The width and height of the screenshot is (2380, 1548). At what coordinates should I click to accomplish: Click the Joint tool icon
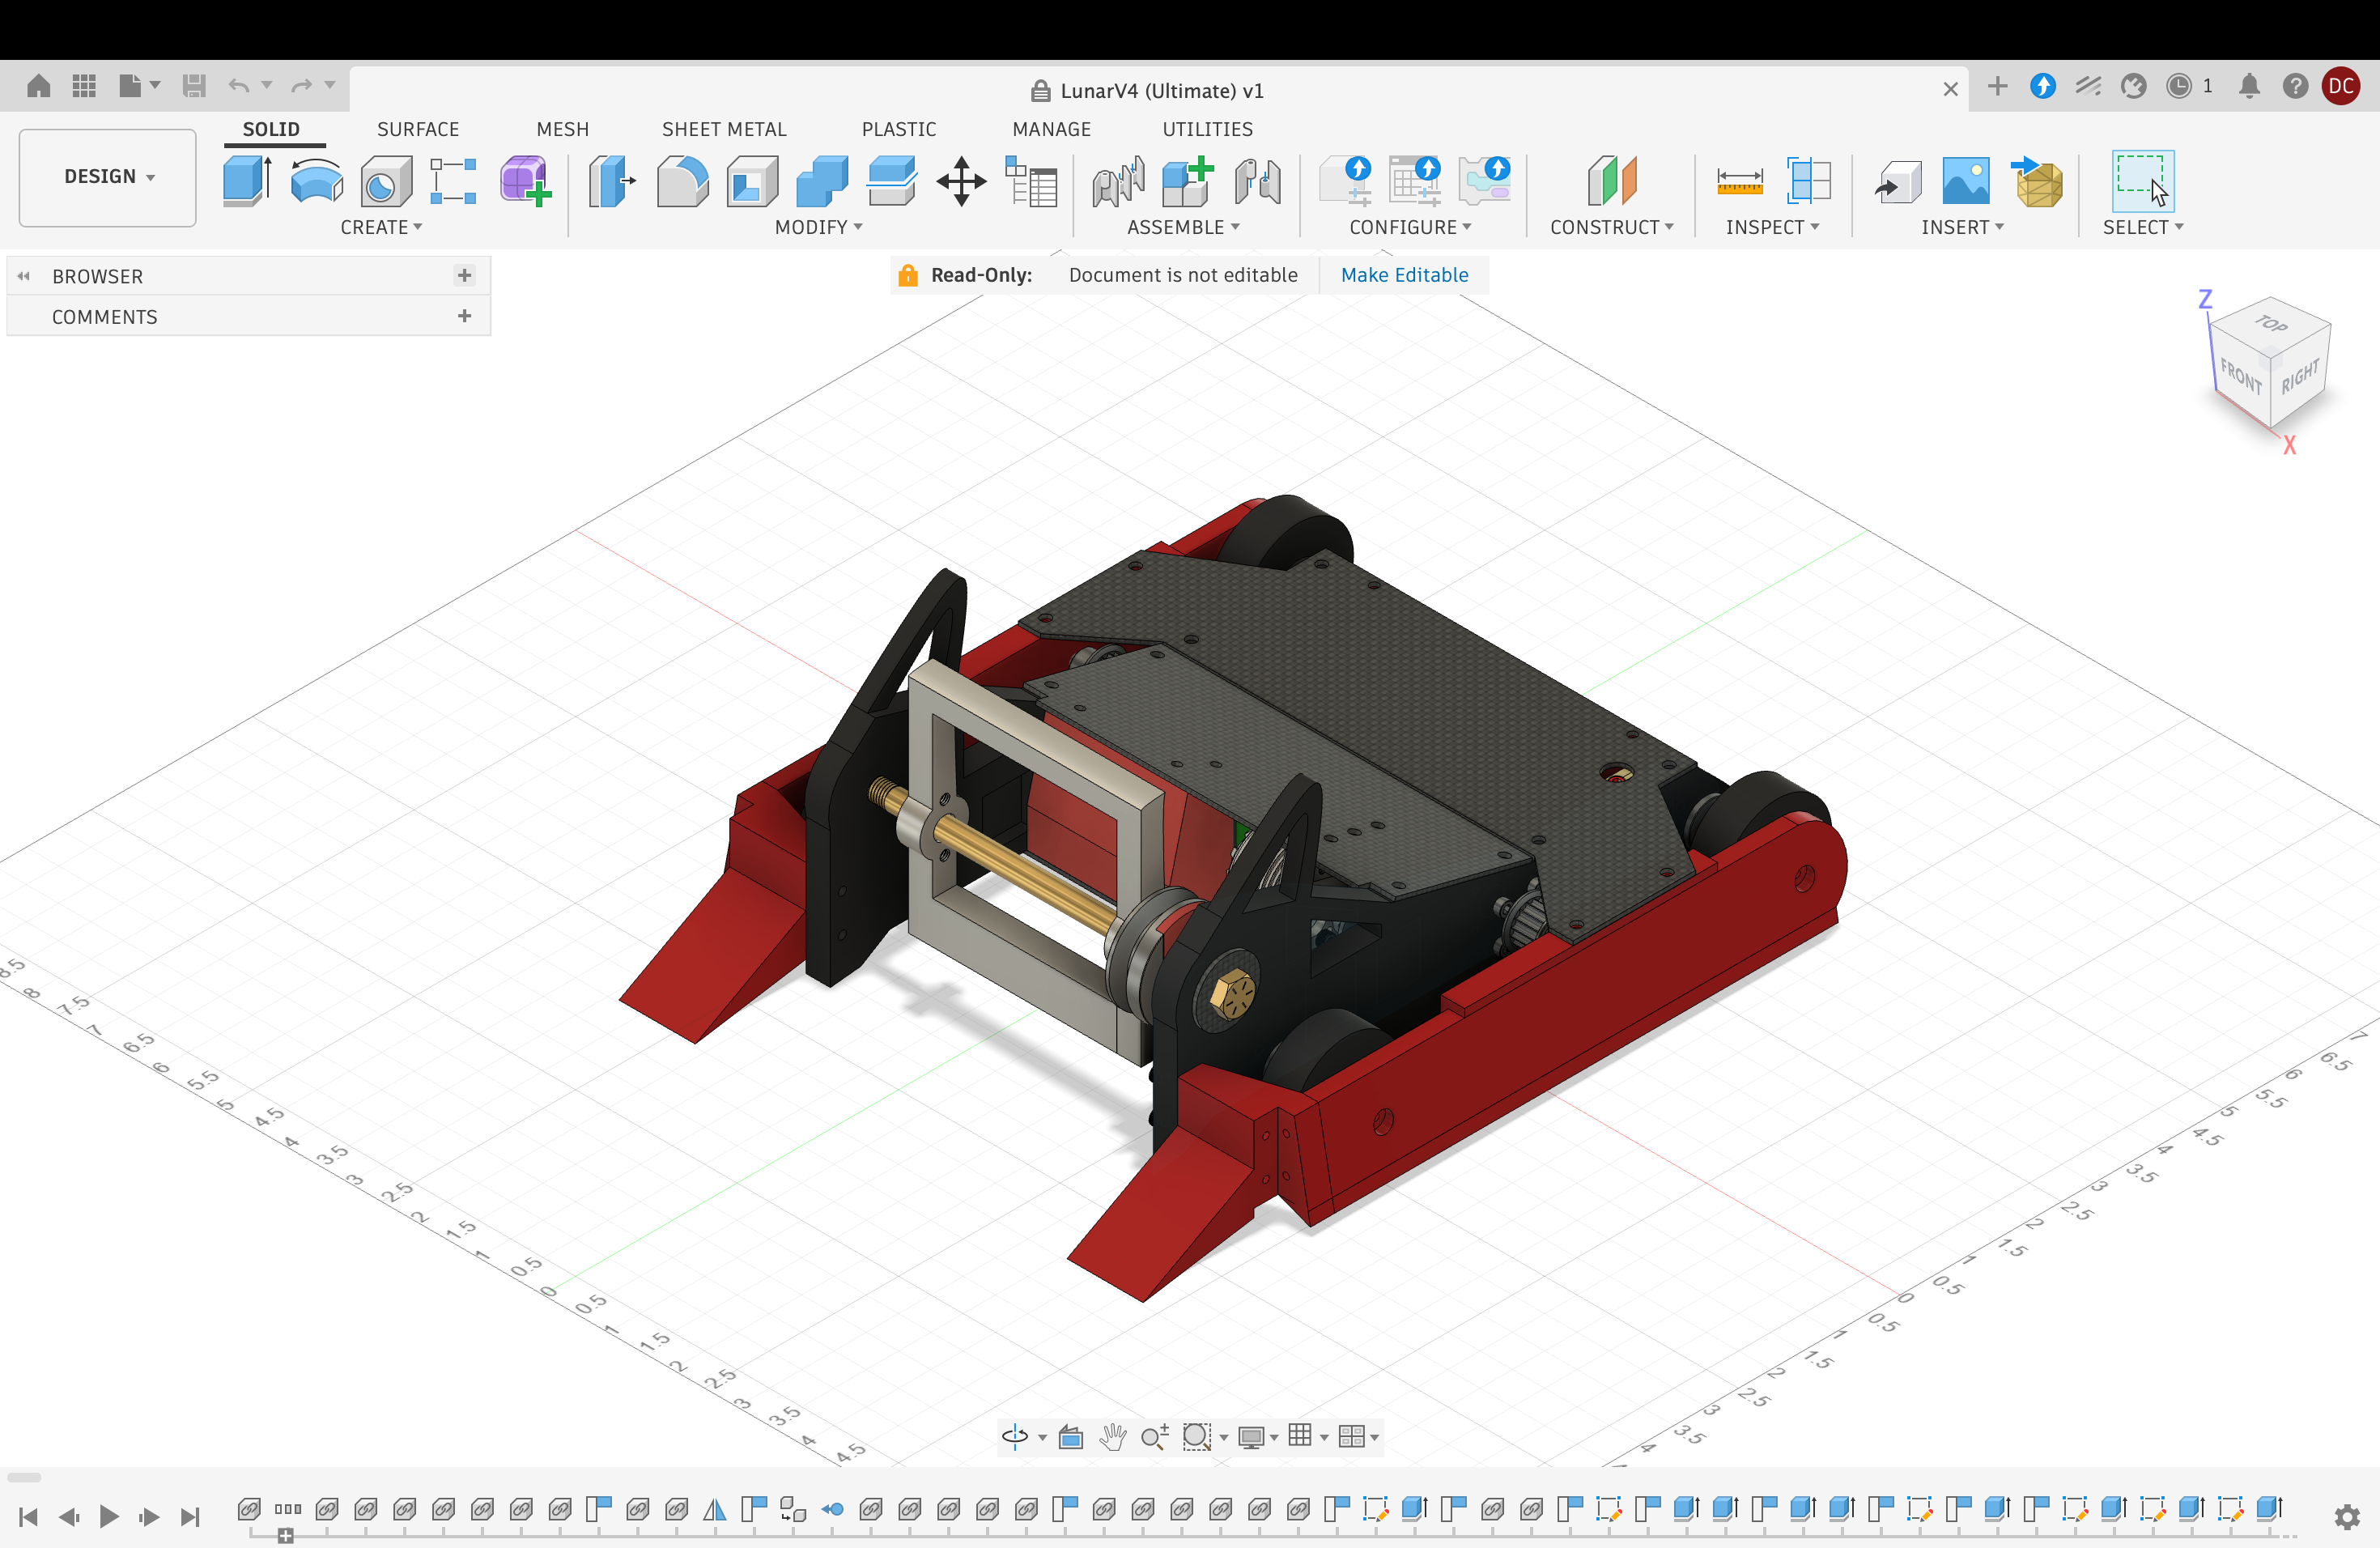pos(1118,181)
